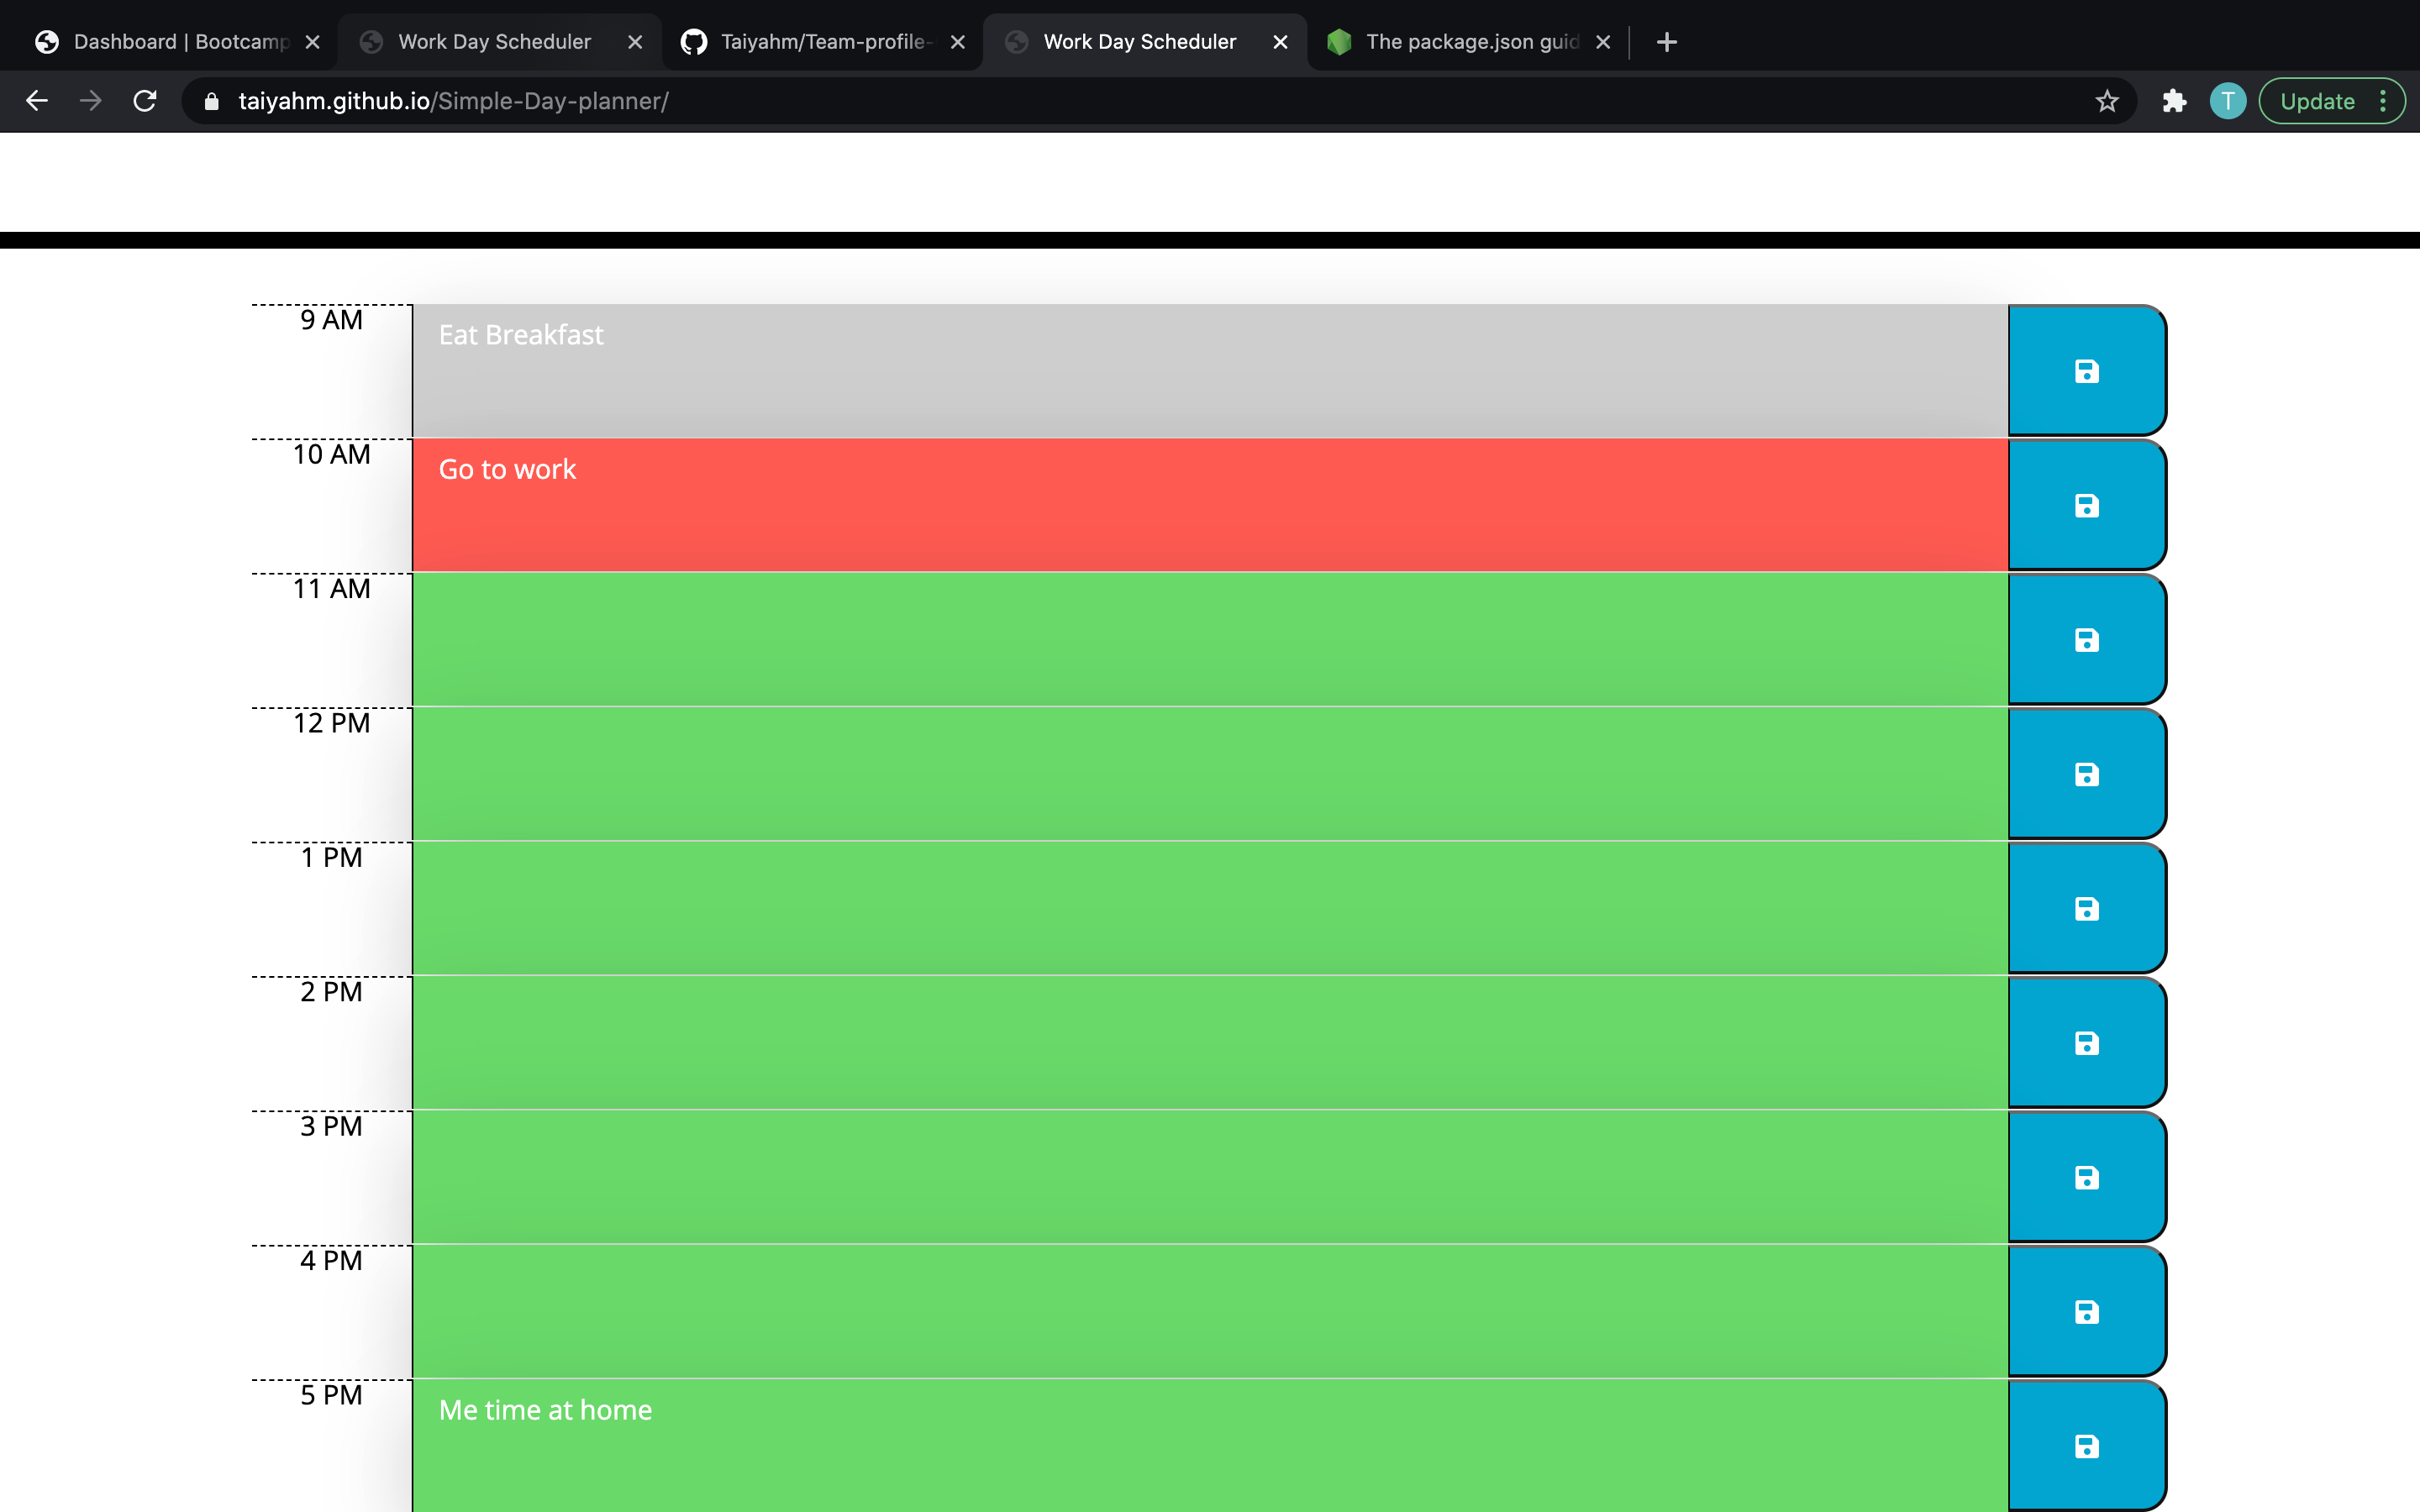Open the browser extensions puzzle icon
Image resolution: width=2420 pixels, height=1512 pixels.
[x=2173, y=101]
